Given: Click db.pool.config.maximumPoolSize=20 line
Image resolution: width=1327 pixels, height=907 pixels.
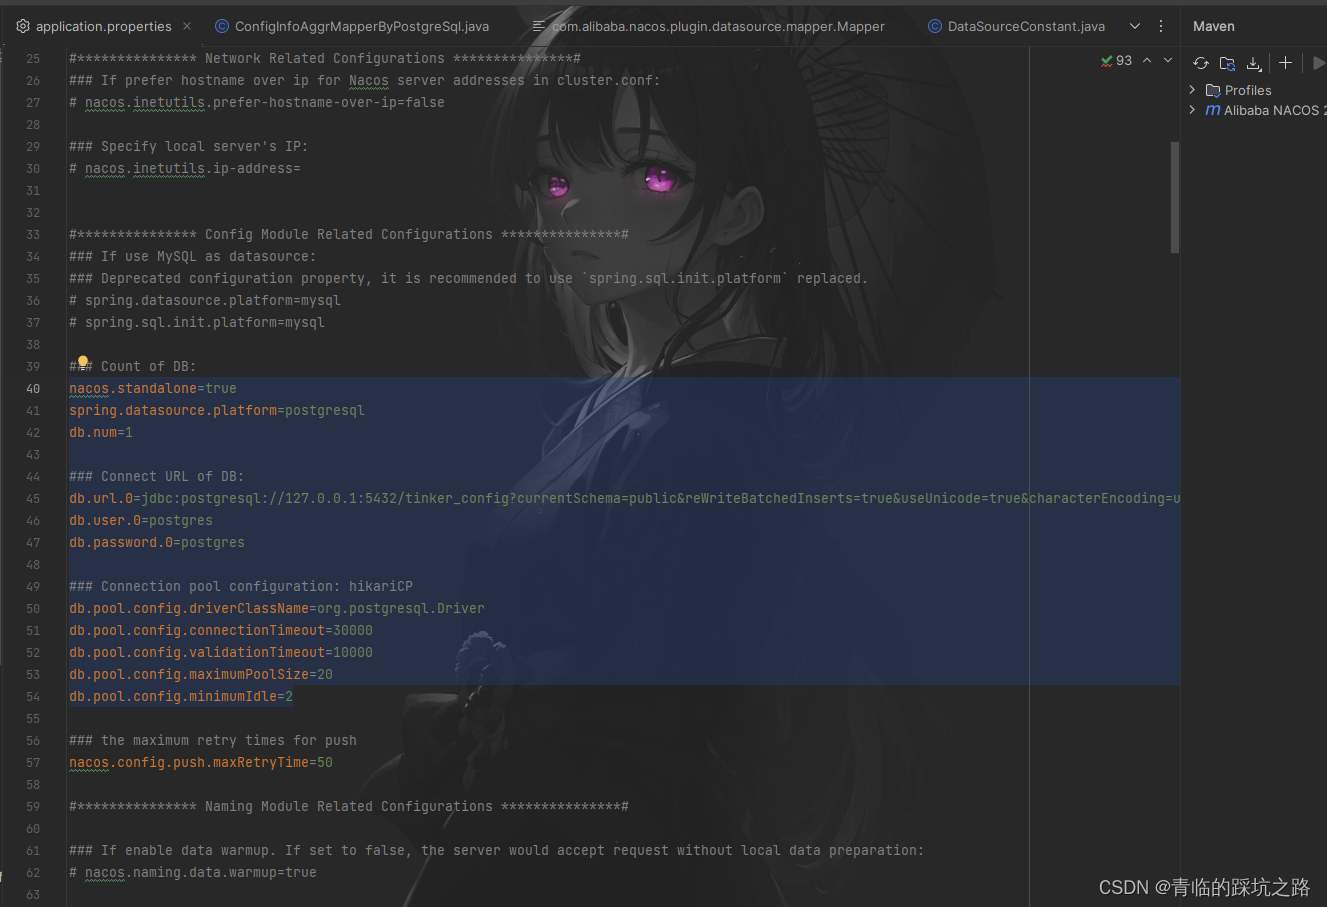Looking at the screenshot, I should click(201, 674).
